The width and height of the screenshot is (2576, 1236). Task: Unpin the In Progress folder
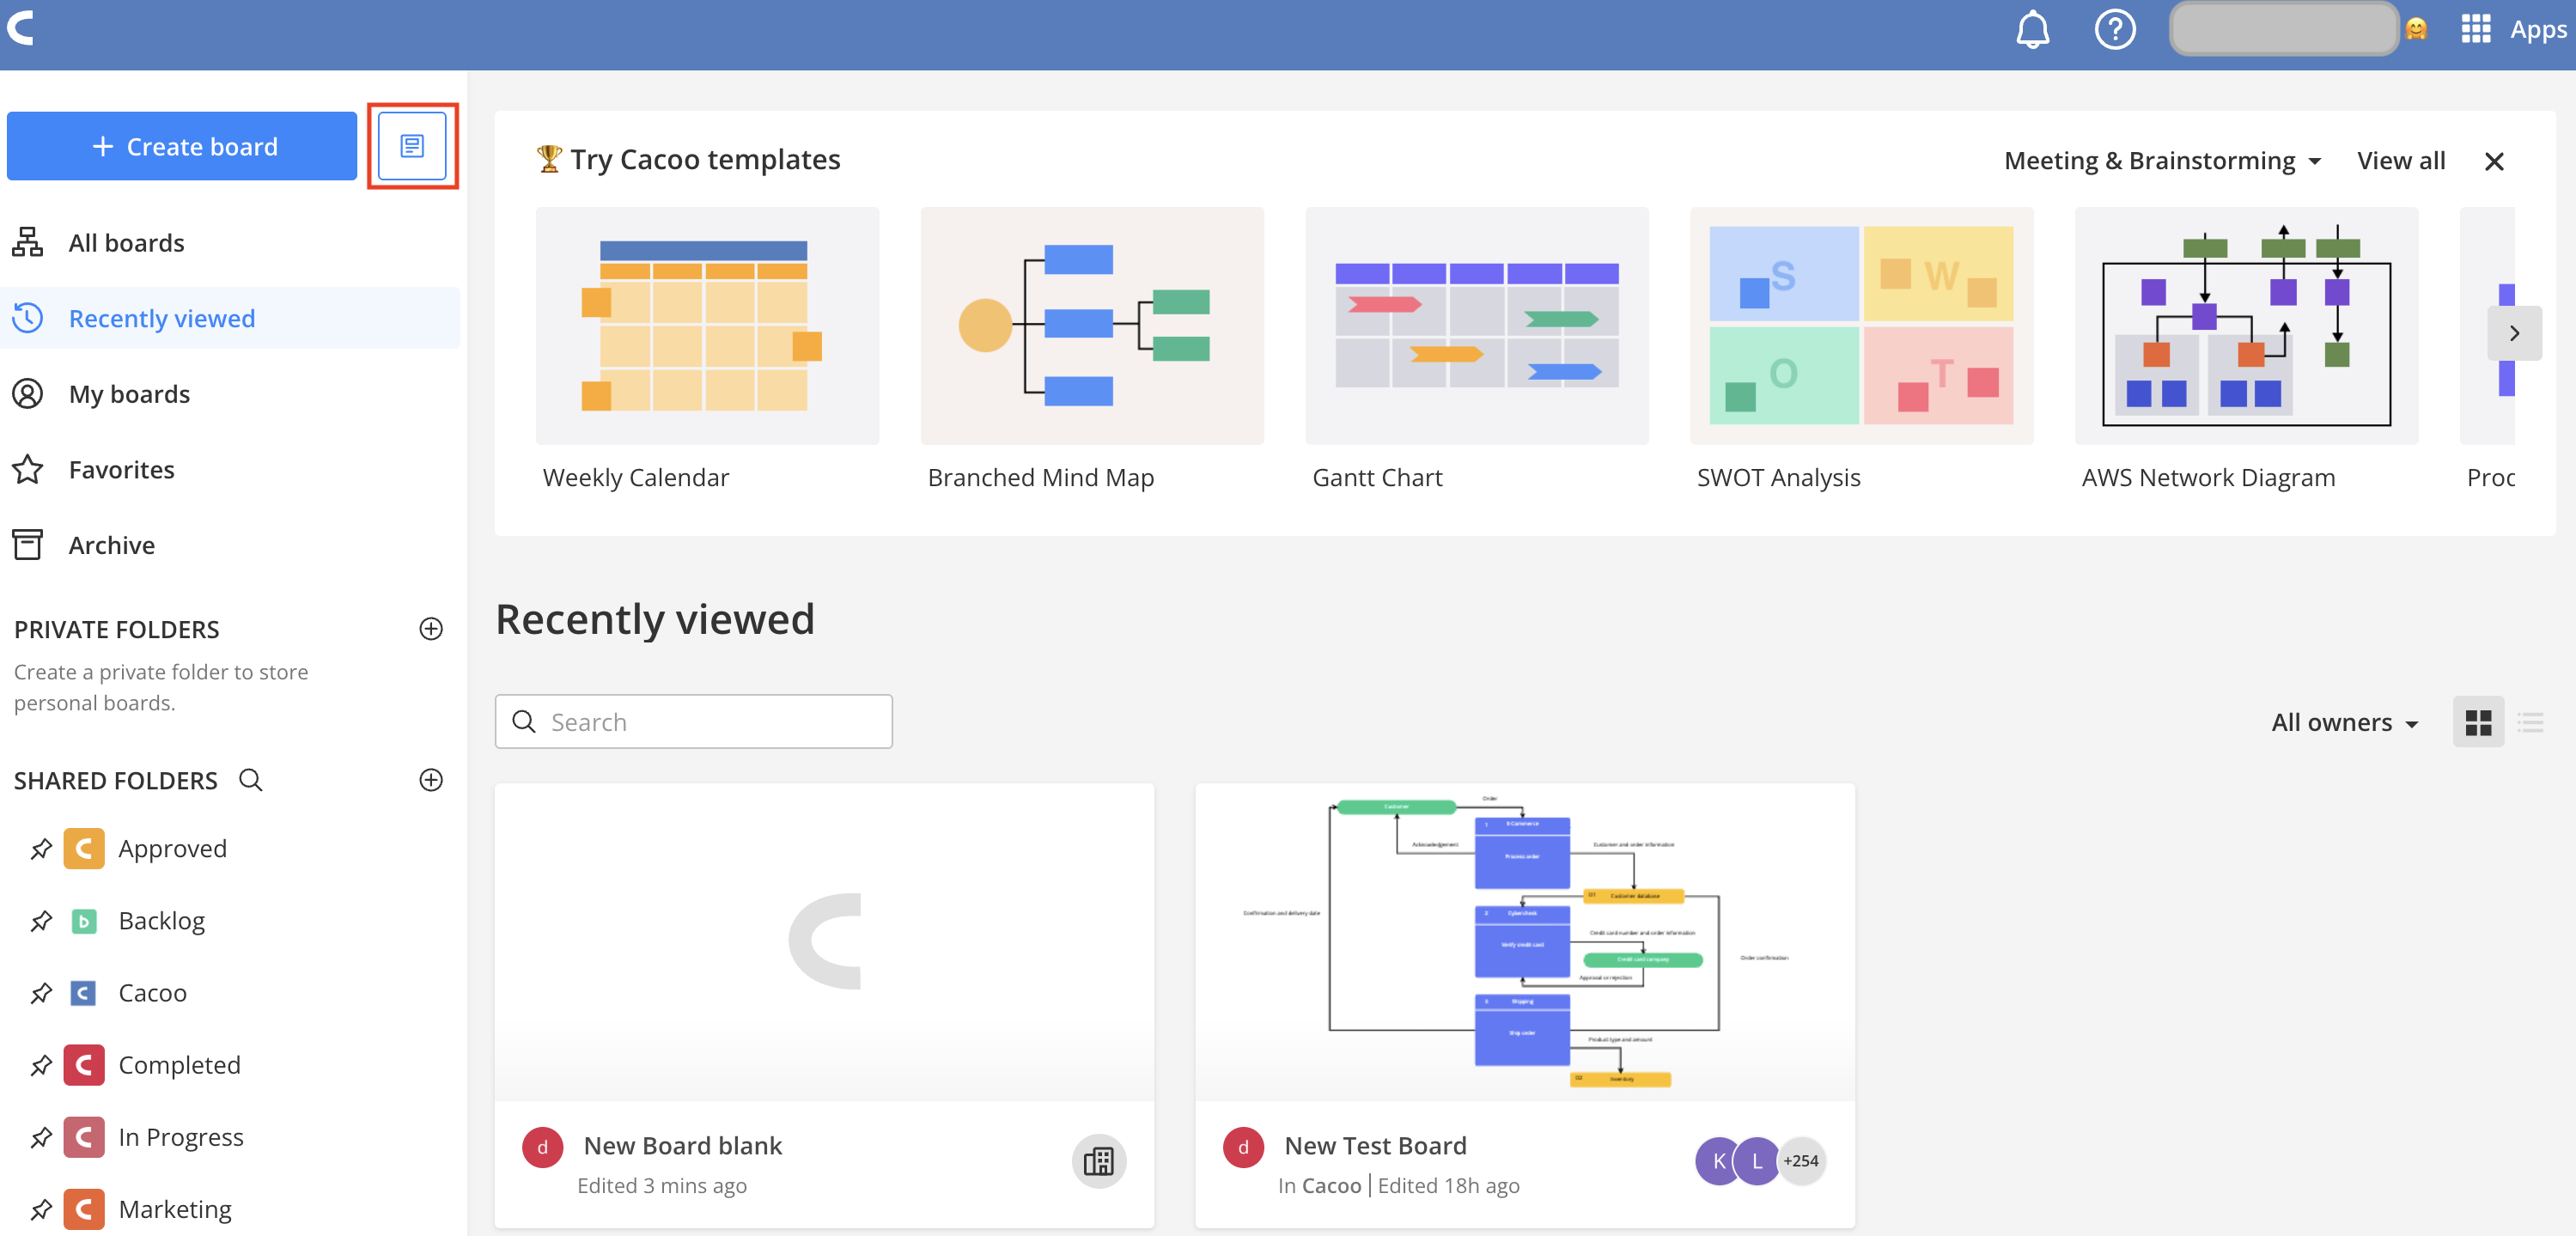[41, 1137]
